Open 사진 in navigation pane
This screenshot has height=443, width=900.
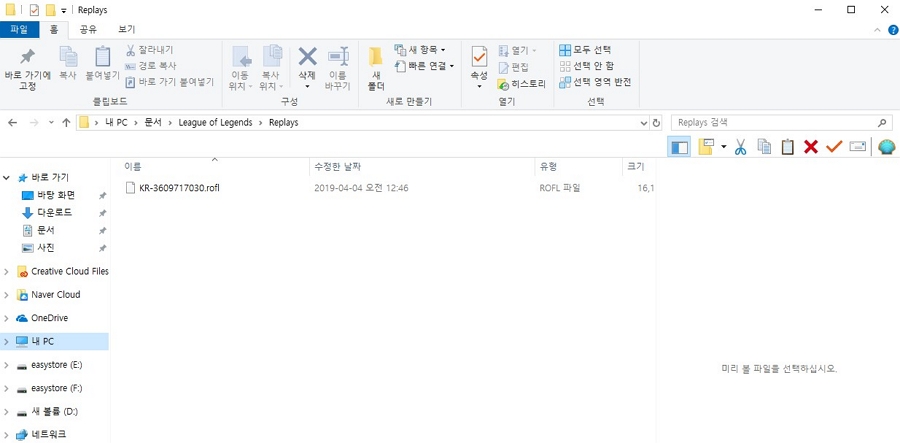45,248
